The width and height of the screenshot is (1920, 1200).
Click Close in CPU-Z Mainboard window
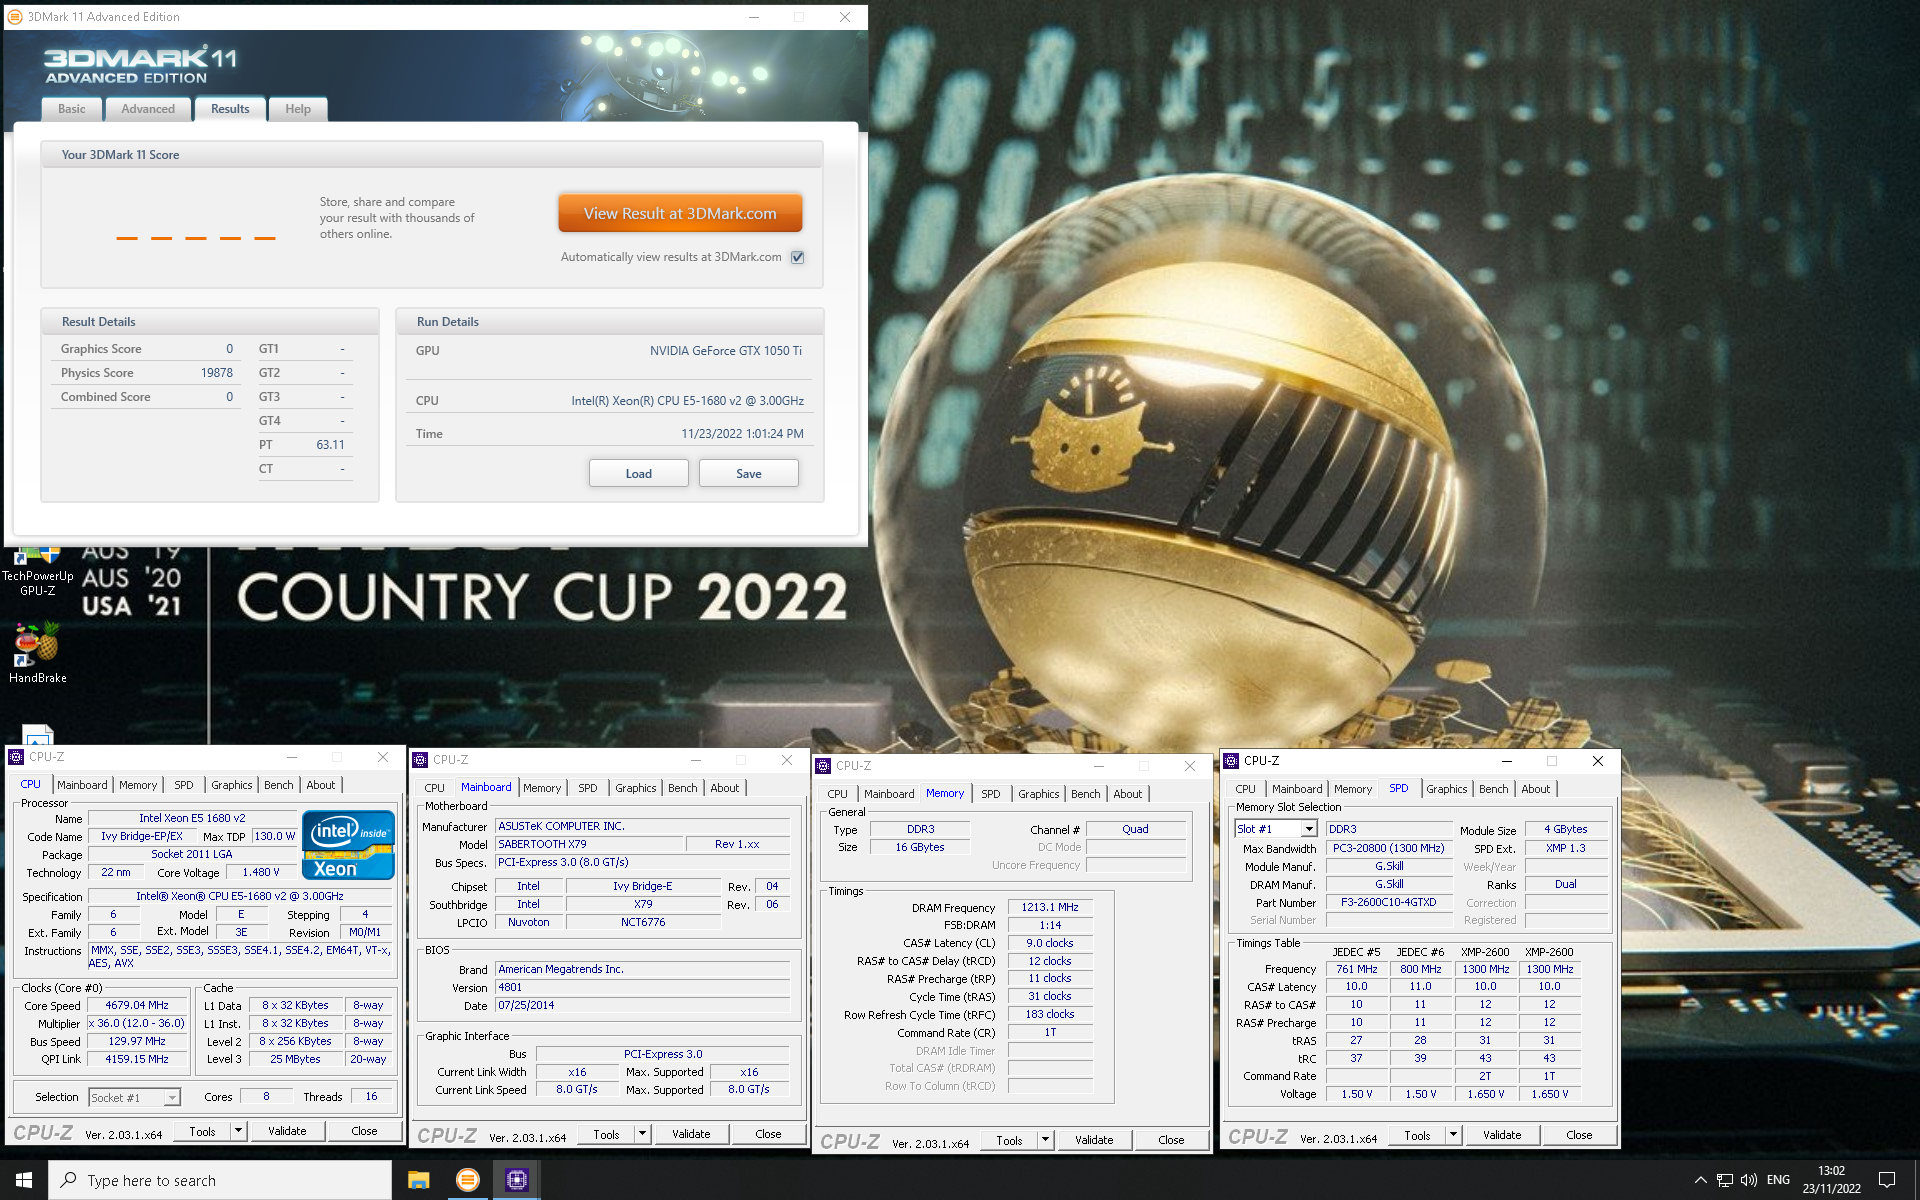768,1134
